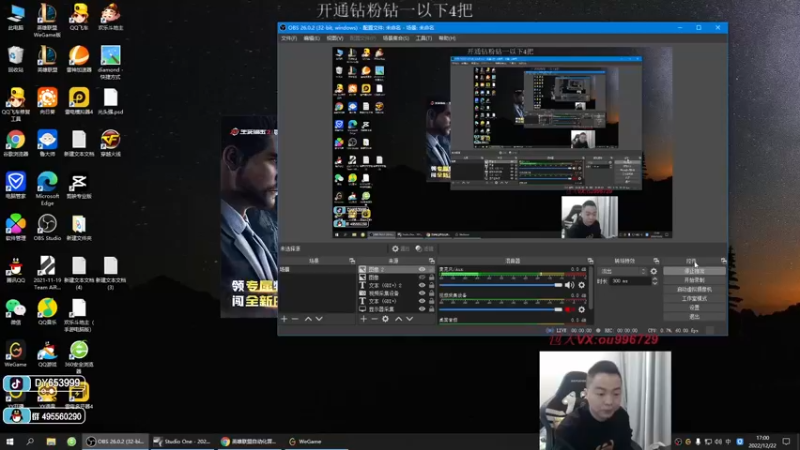Set the video capture device volume slider
The image size is (800, 450).
click(x=501, y=310)
